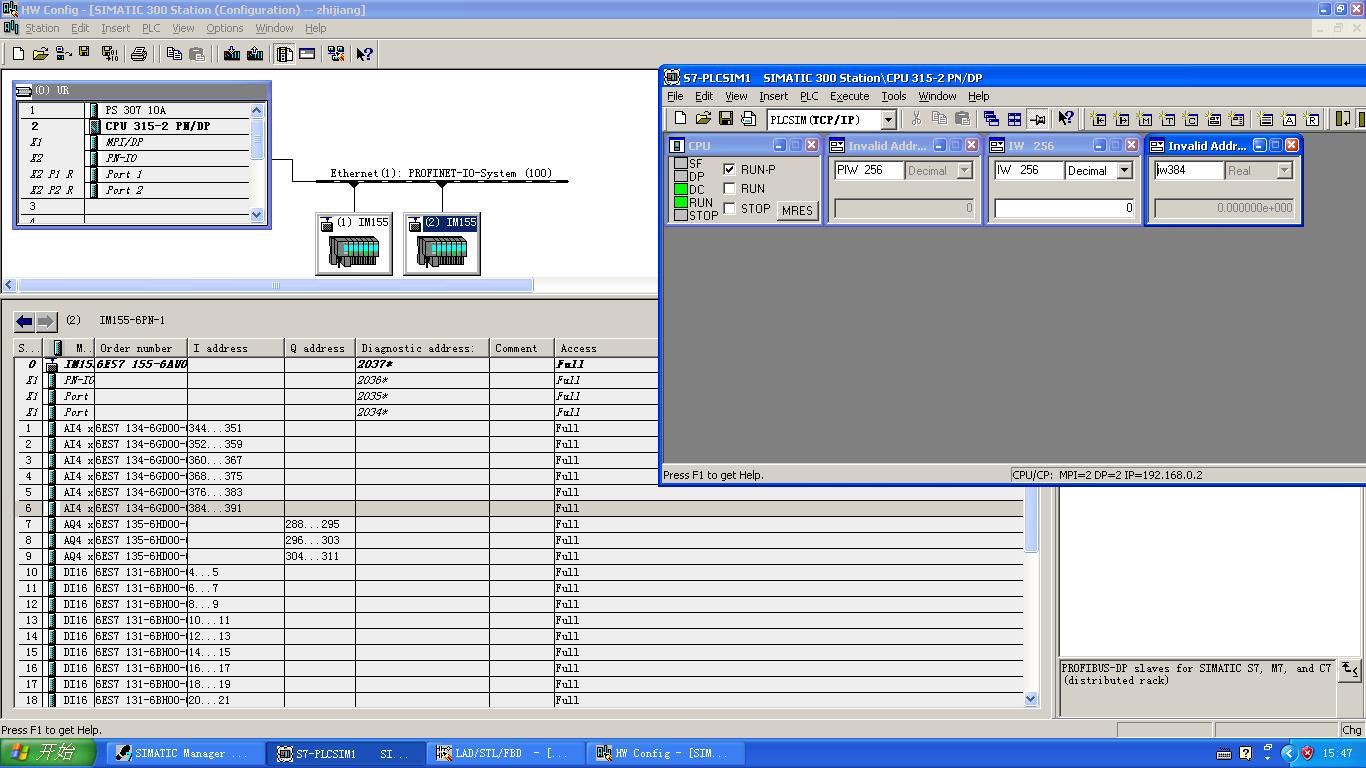
Task: Insert Counter via PLCSIM toolbar icon
Action: [x=1190, y=119]
